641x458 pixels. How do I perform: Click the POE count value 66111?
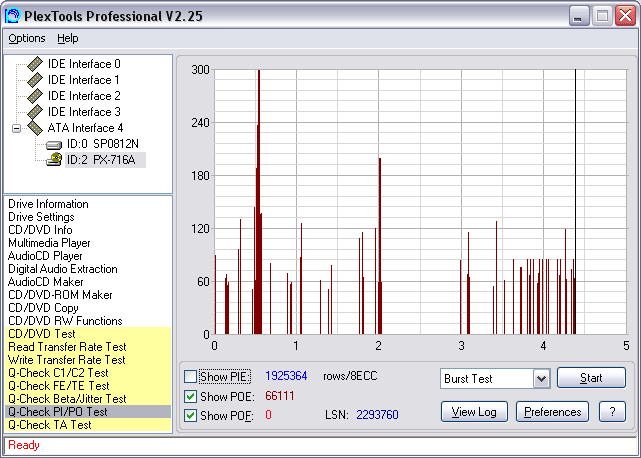click(x=280, y=396)
